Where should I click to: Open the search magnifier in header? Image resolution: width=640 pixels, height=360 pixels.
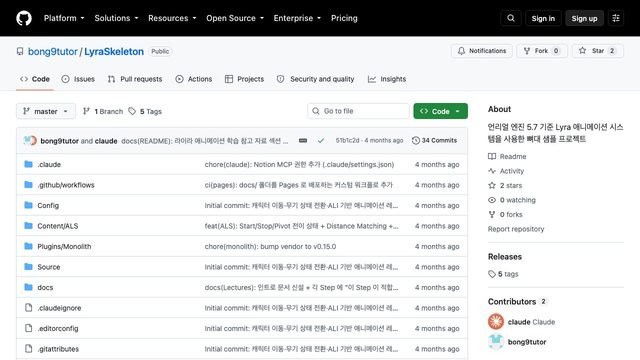coord(511,18)
